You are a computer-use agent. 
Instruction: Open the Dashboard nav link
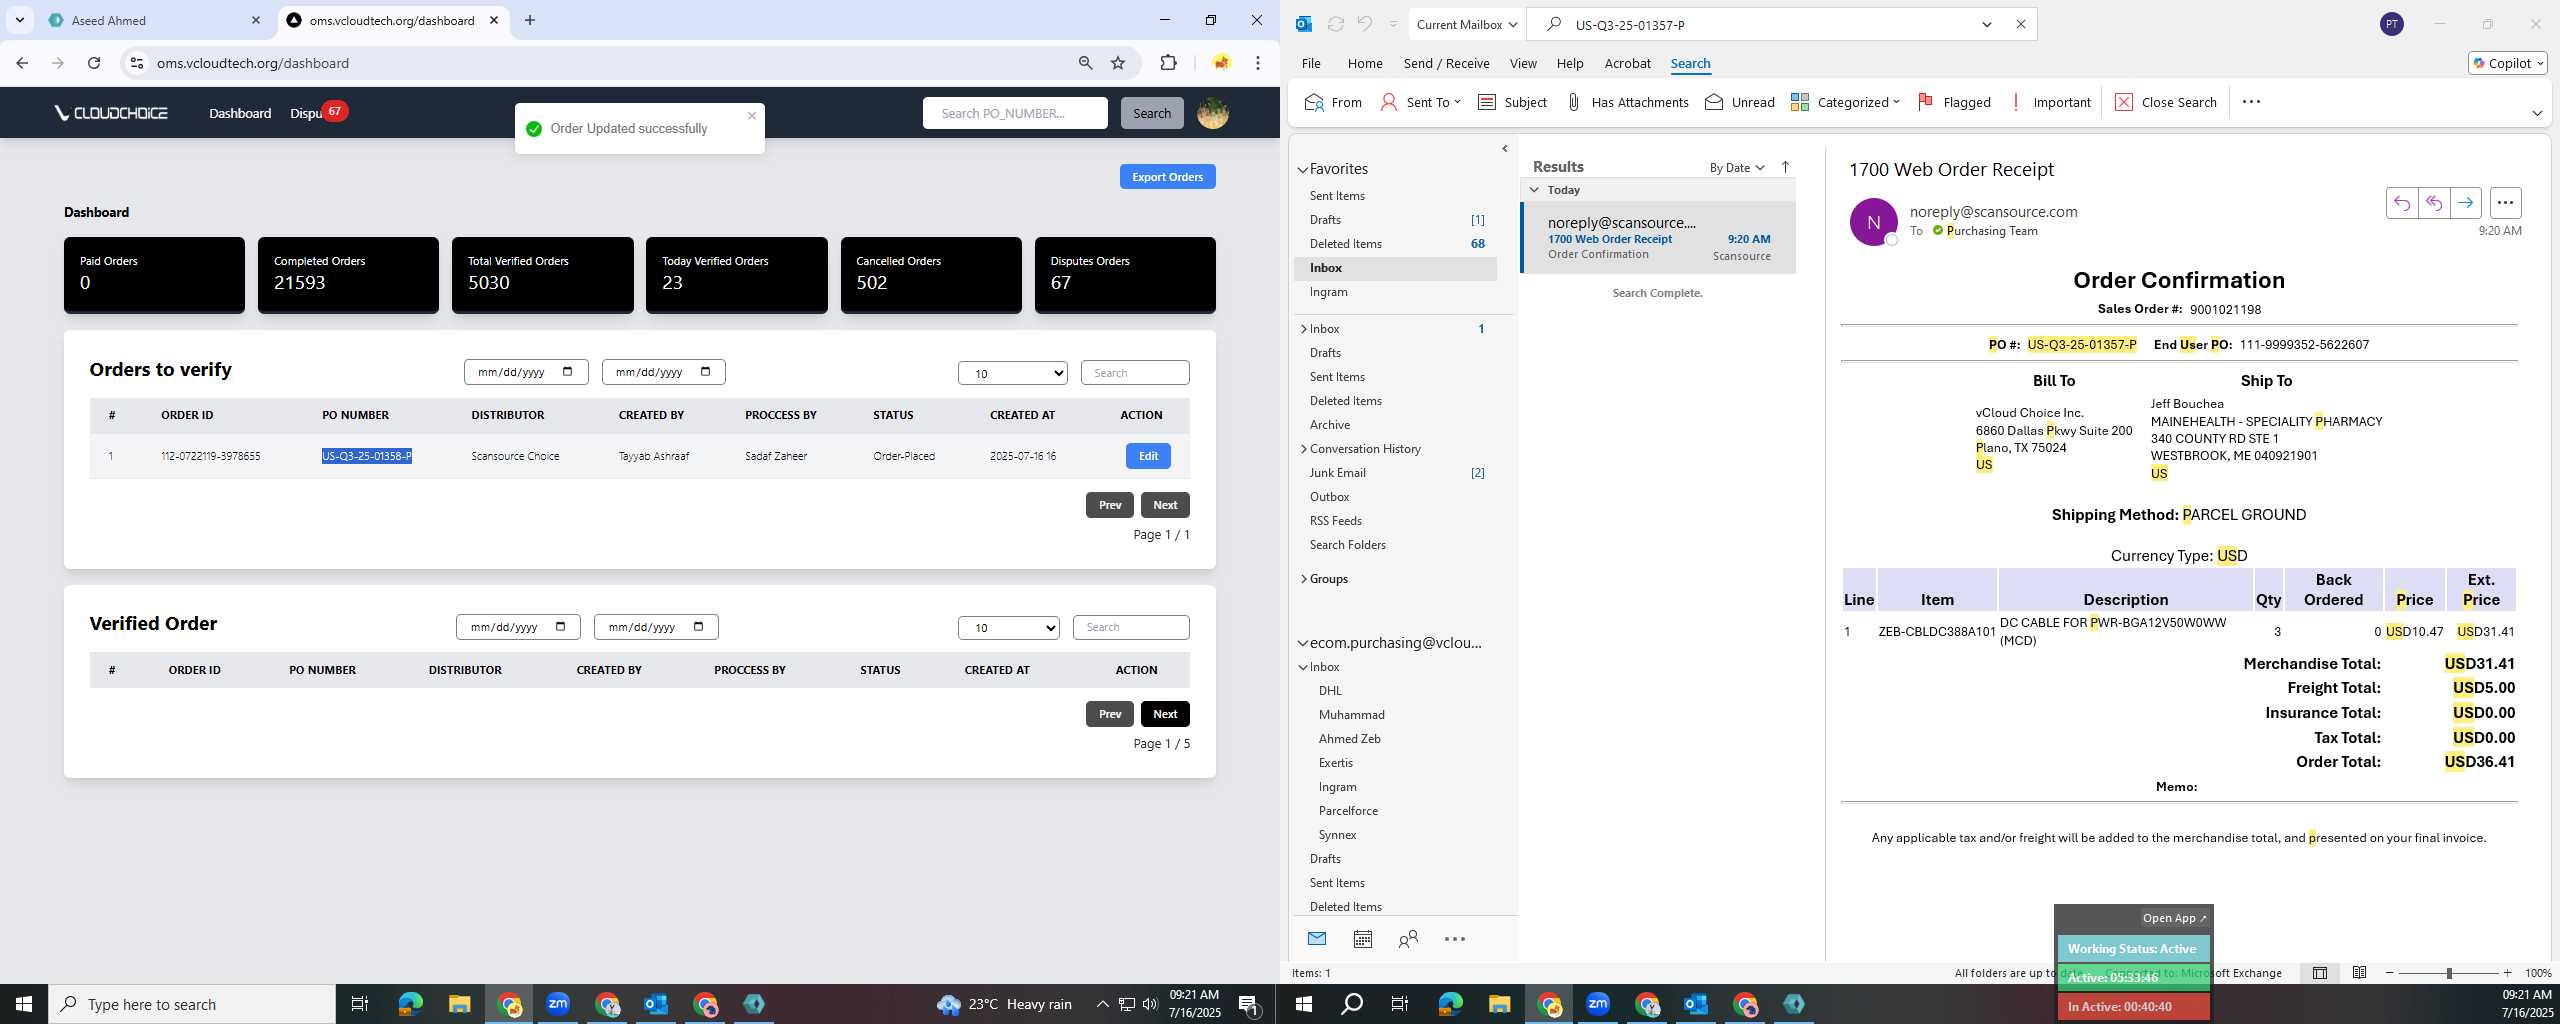tap(240, 113)
